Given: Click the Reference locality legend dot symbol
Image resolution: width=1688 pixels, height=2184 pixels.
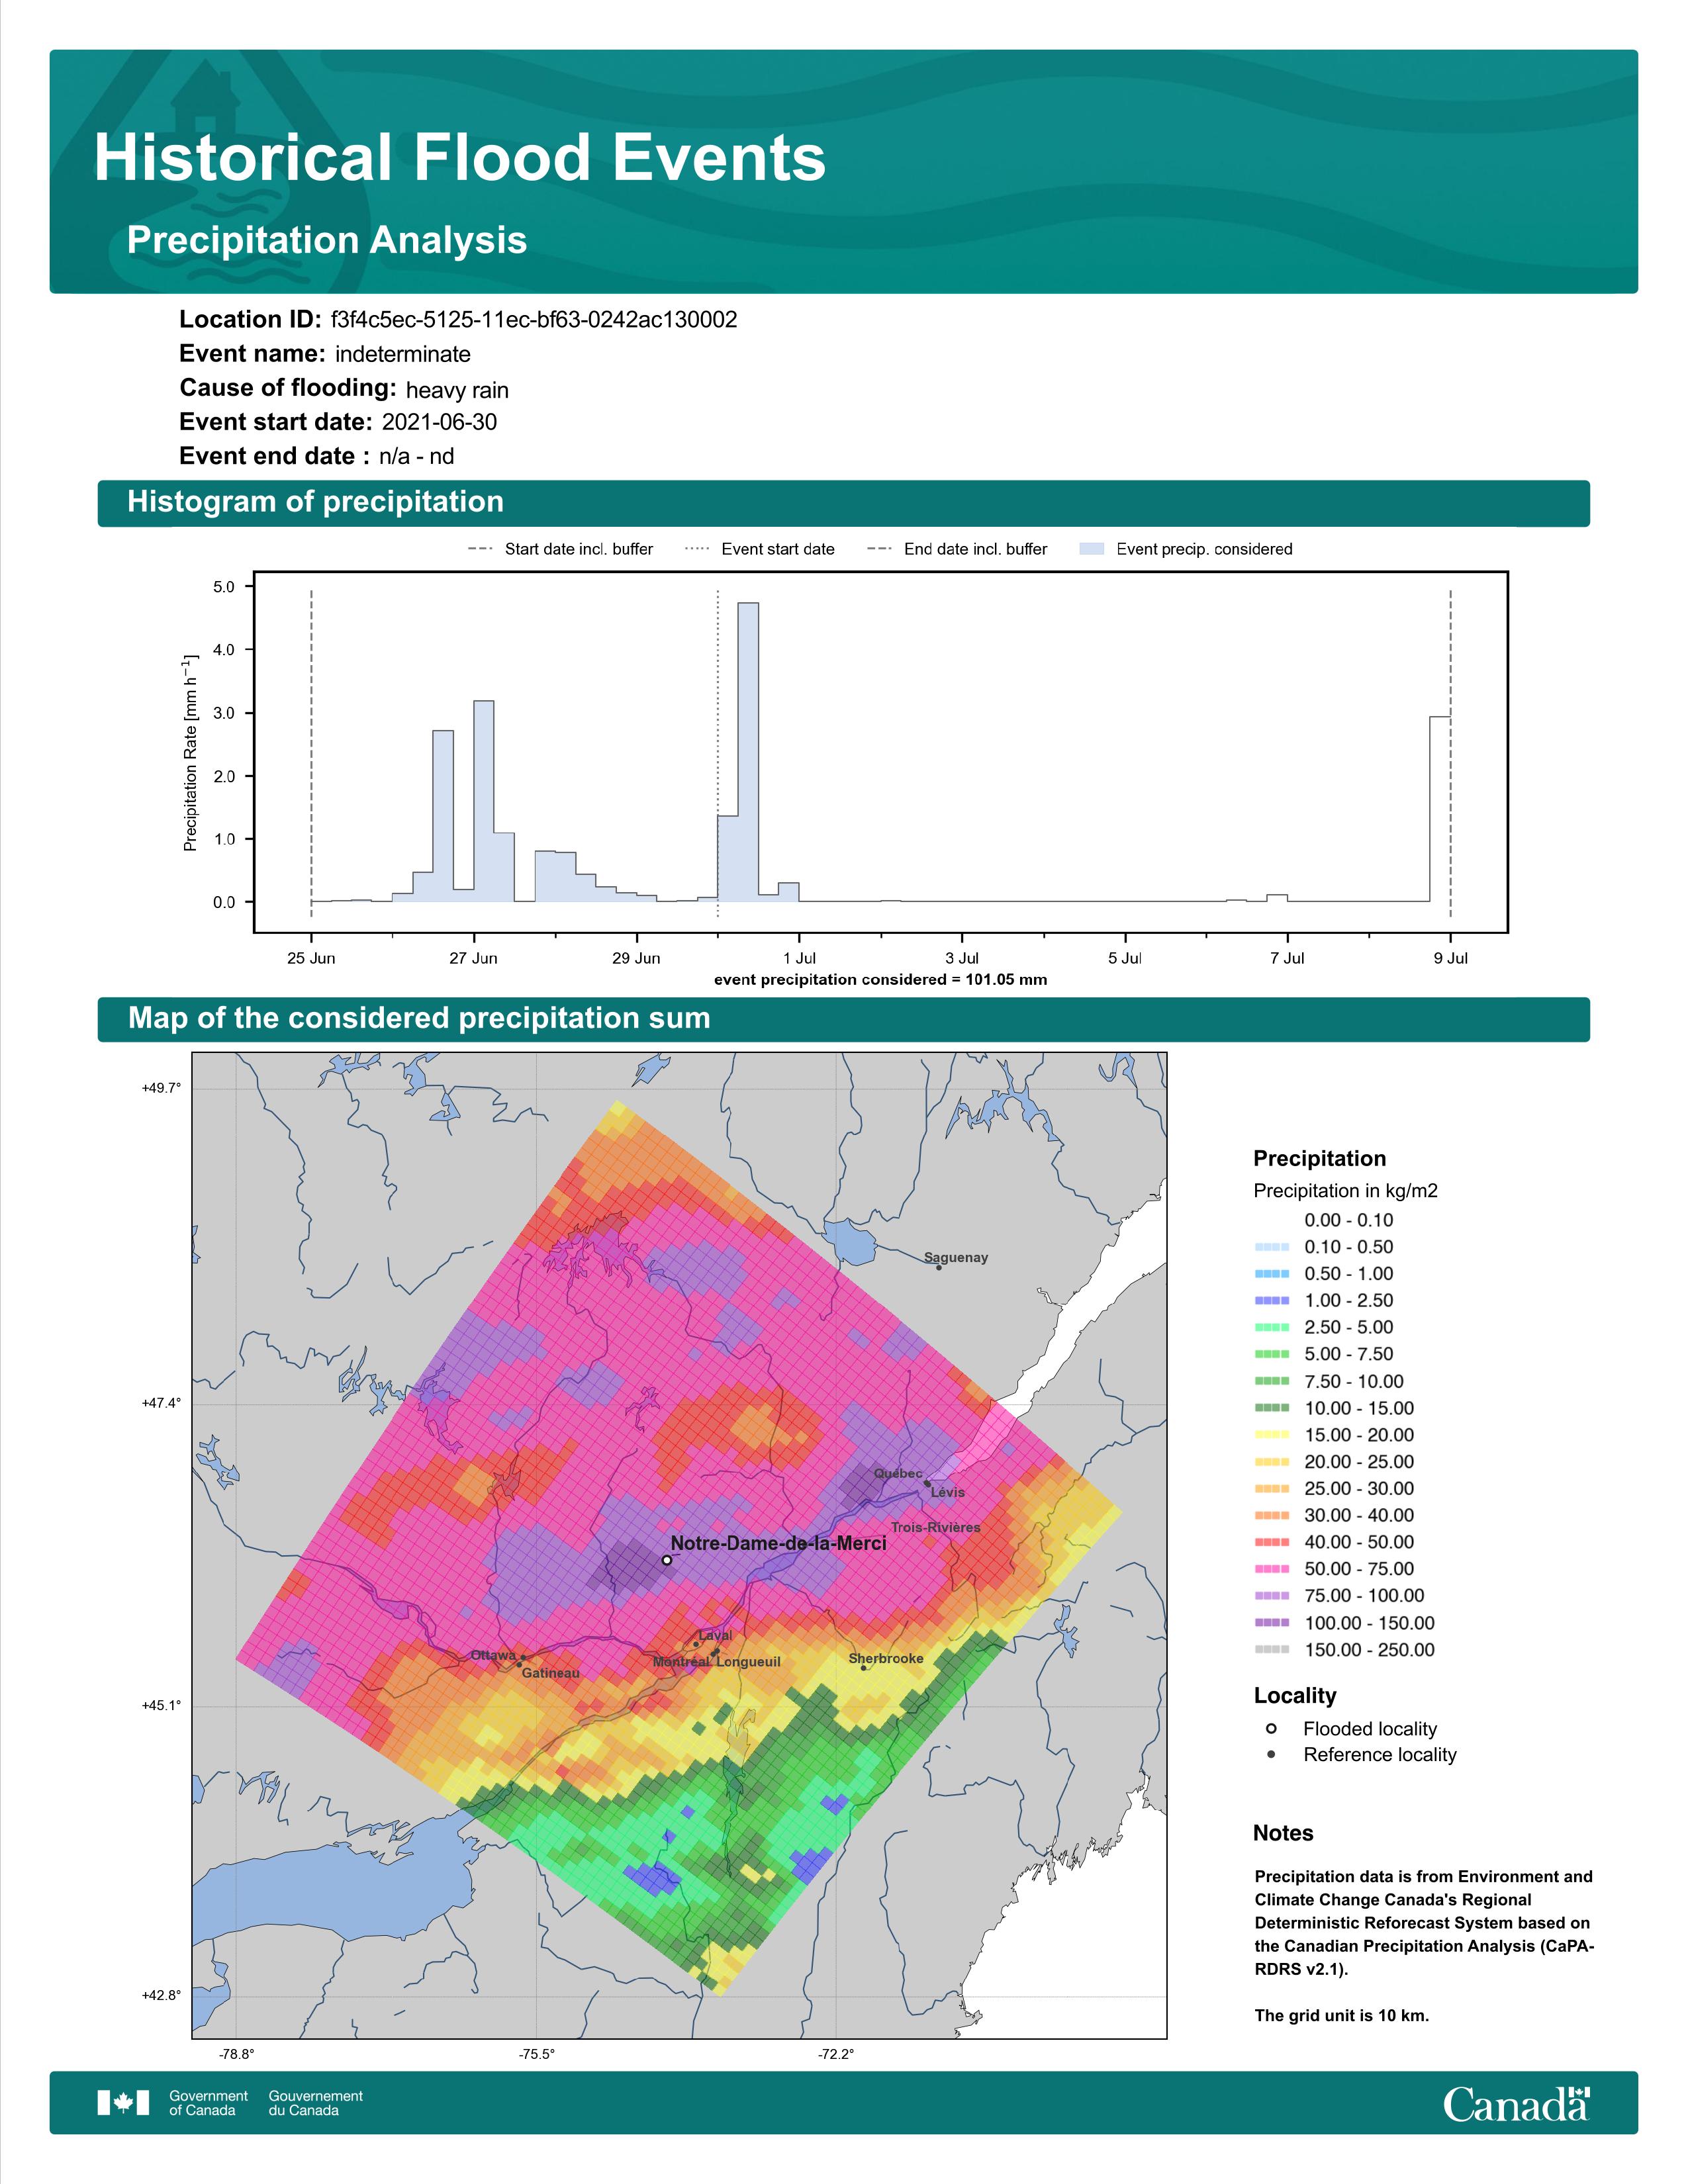Looking at the screenshot, I should pyautogui.click(x=1271, y=1754).
